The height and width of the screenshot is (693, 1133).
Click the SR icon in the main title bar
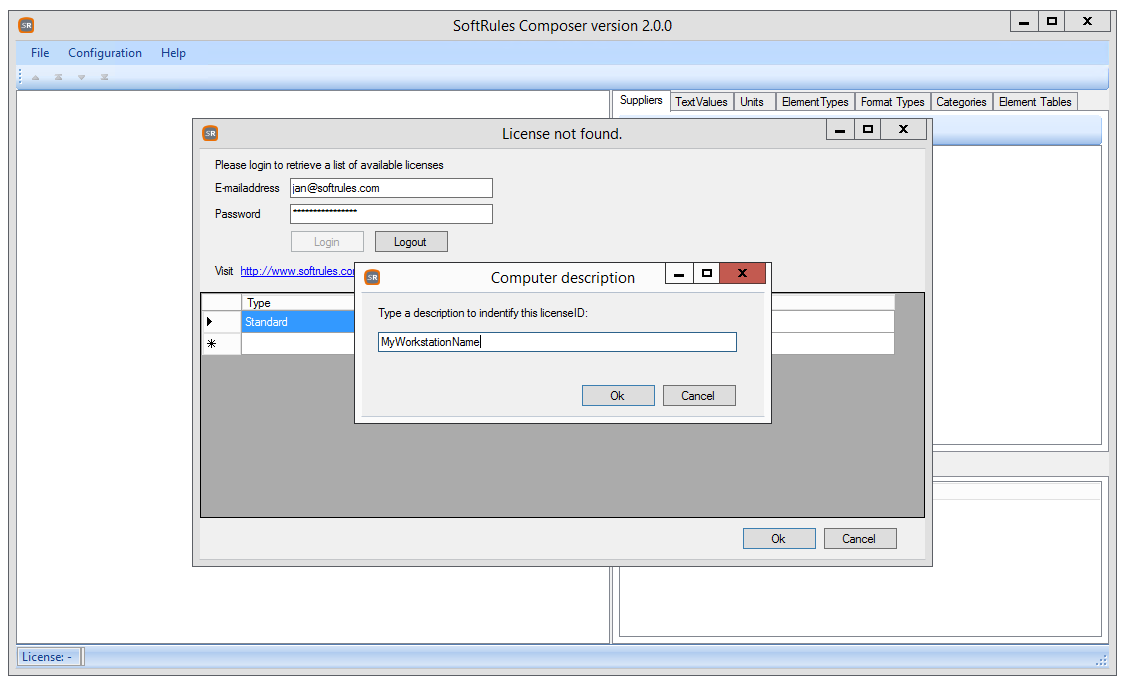pyautogui.click(x=26, y=25)
